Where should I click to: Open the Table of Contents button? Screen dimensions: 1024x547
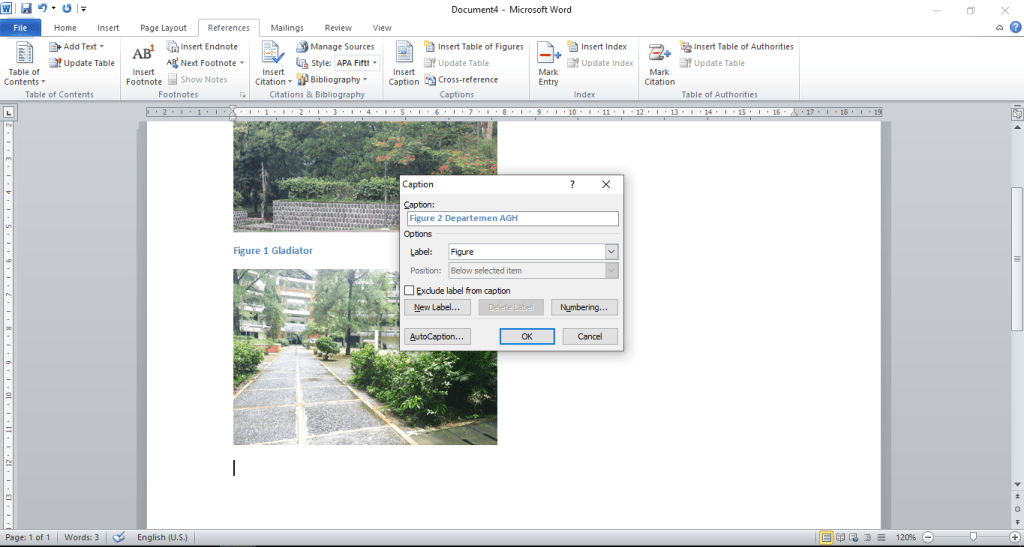(x=24, y=64)
